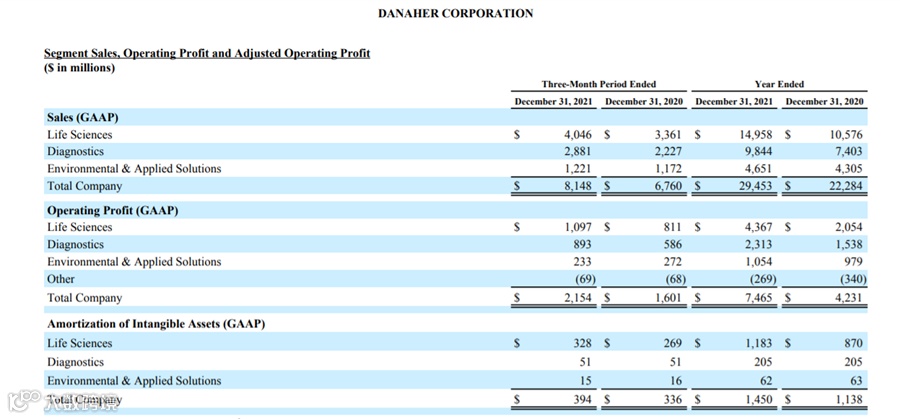Select Life Sciences operating profit 4,367
Viewport: 900px width, 419px height.
pyautogui.click(x=759, y=227)
